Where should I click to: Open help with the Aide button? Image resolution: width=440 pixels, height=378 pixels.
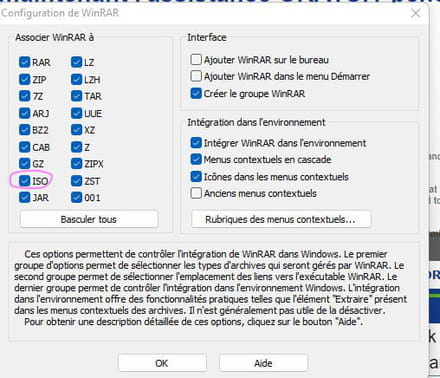click(263, 363)
